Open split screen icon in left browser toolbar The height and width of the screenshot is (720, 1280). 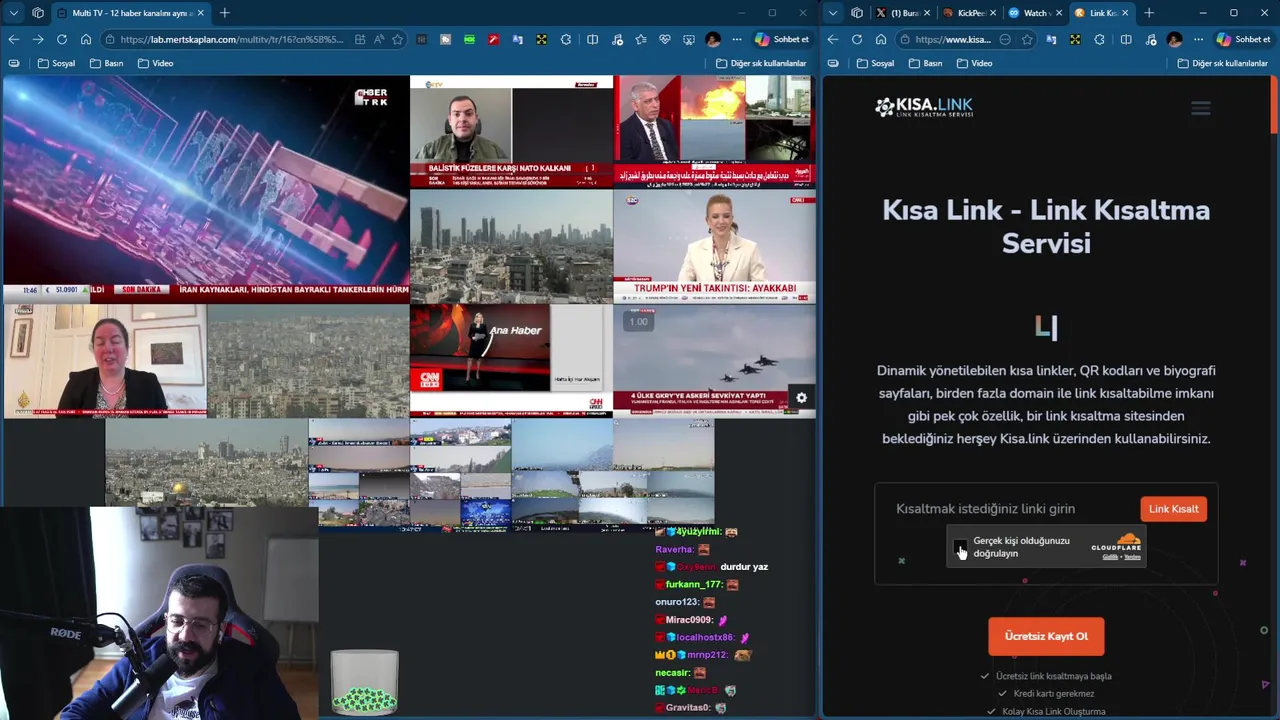pos(592,39)
